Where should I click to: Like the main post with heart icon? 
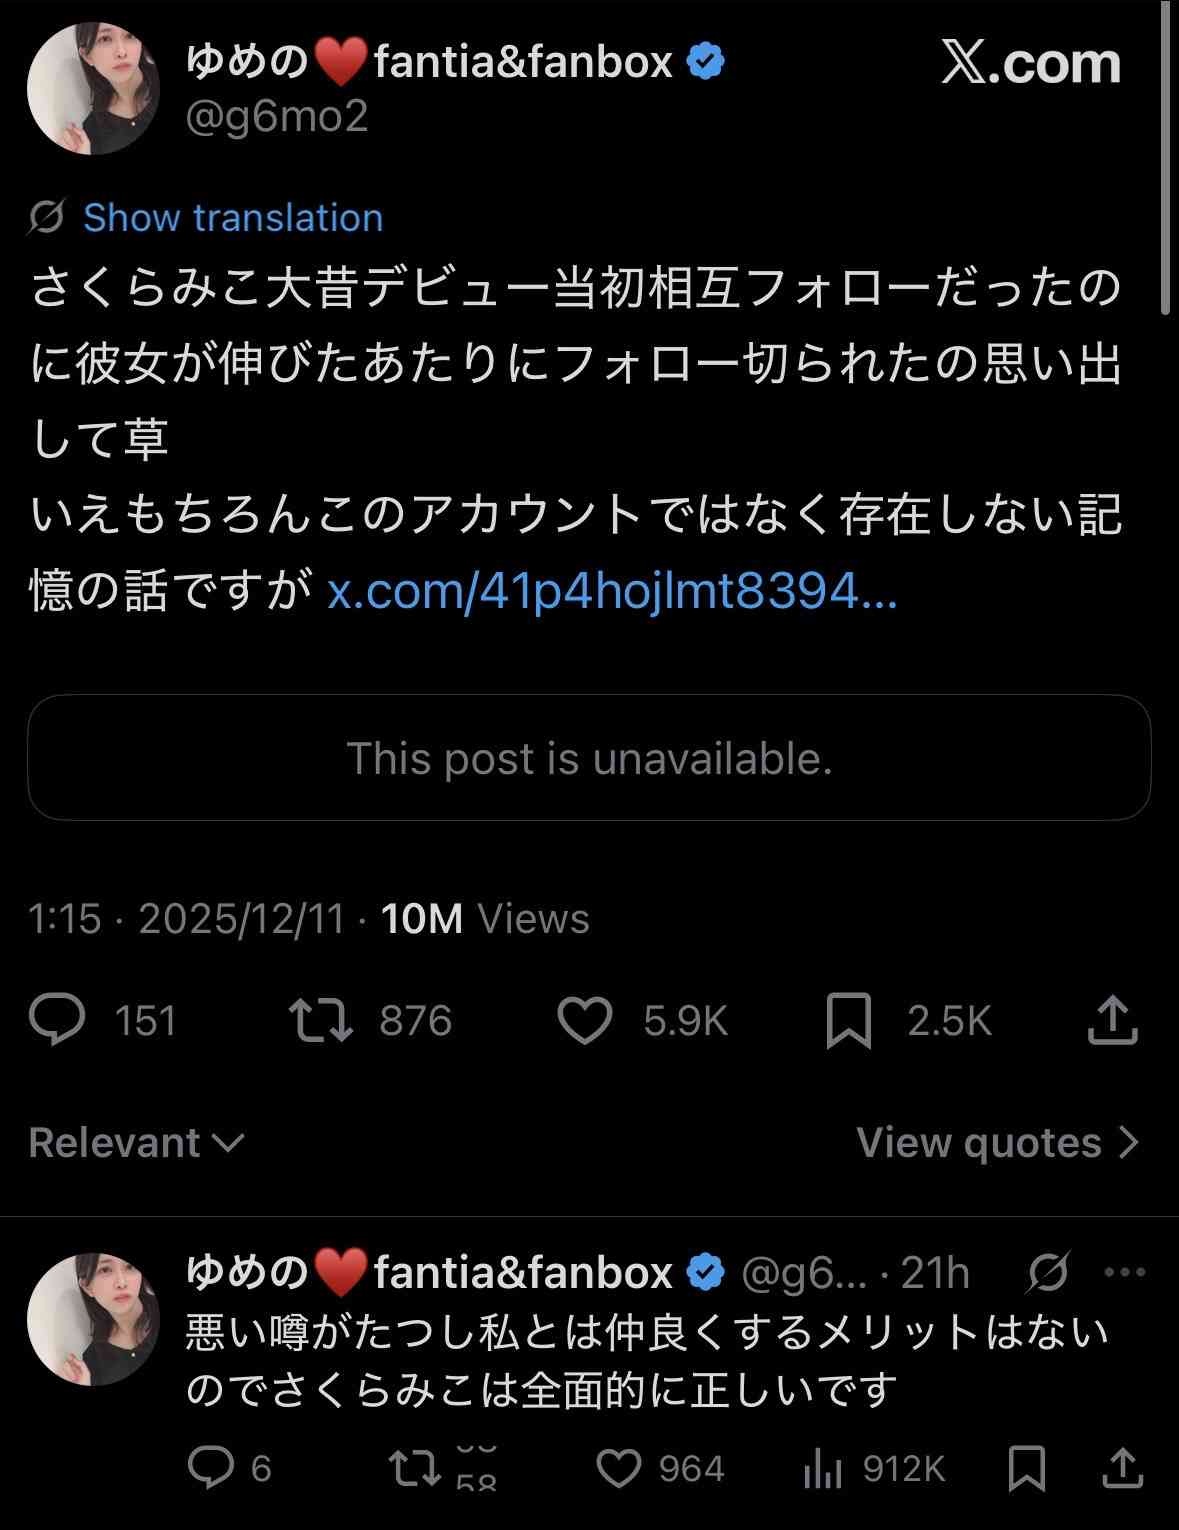click(584, 1020)
